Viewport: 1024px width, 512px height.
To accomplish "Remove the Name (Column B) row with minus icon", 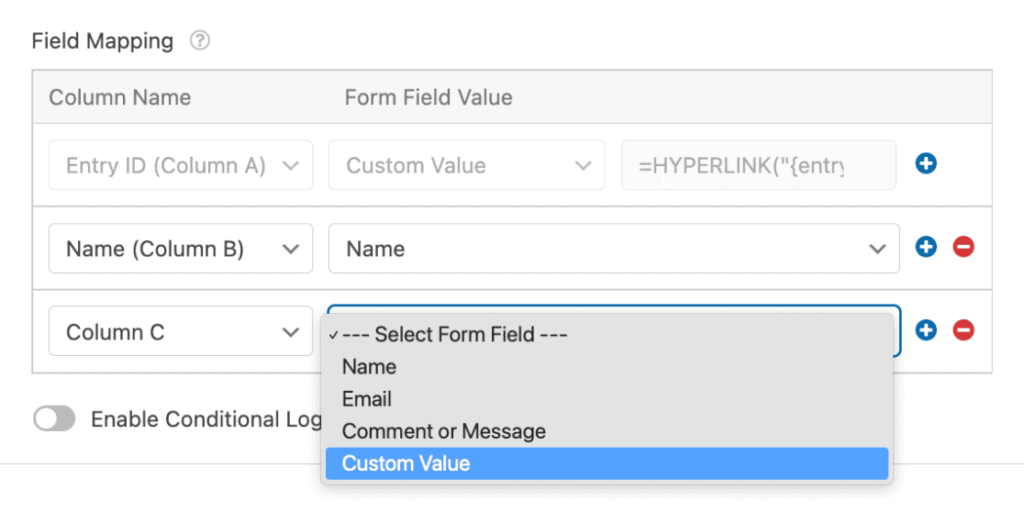I will tap(963, 247).
